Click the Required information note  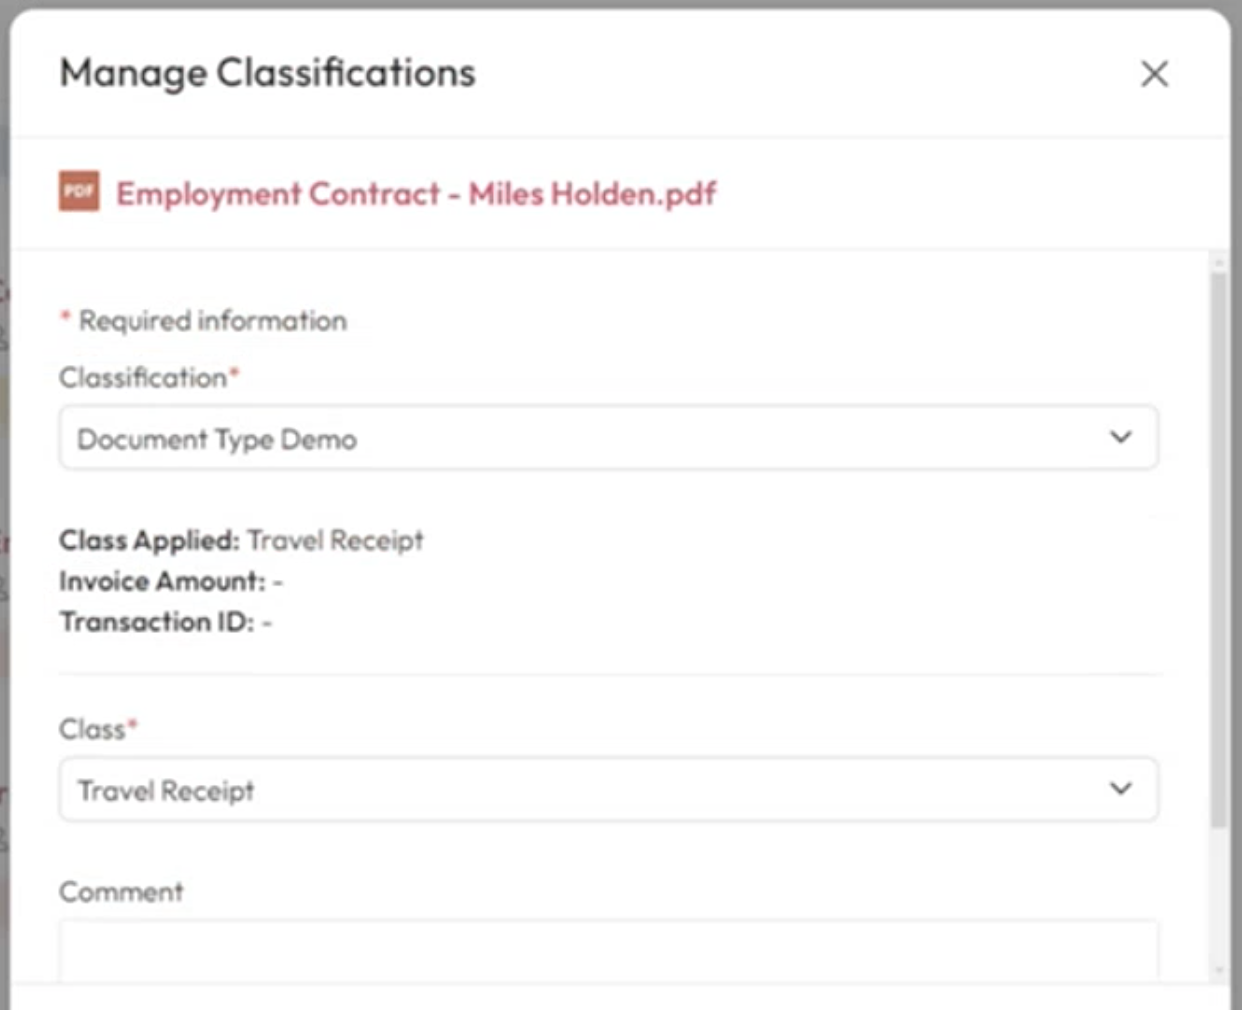pos(212,321)
